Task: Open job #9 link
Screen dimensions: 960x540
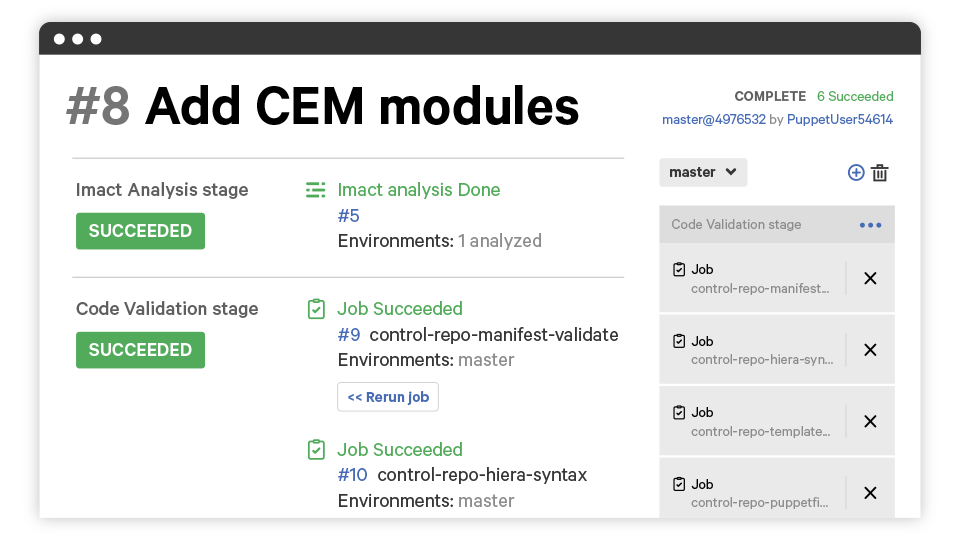Action: 348,335
